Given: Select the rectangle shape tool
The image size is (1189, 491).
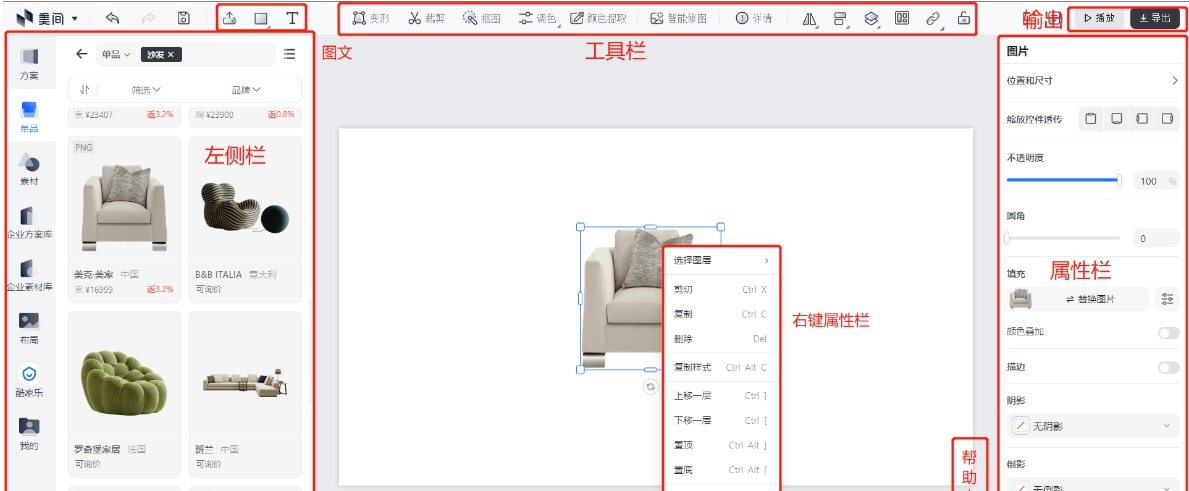Looking at the screenshot, I should tap(261, 19).
